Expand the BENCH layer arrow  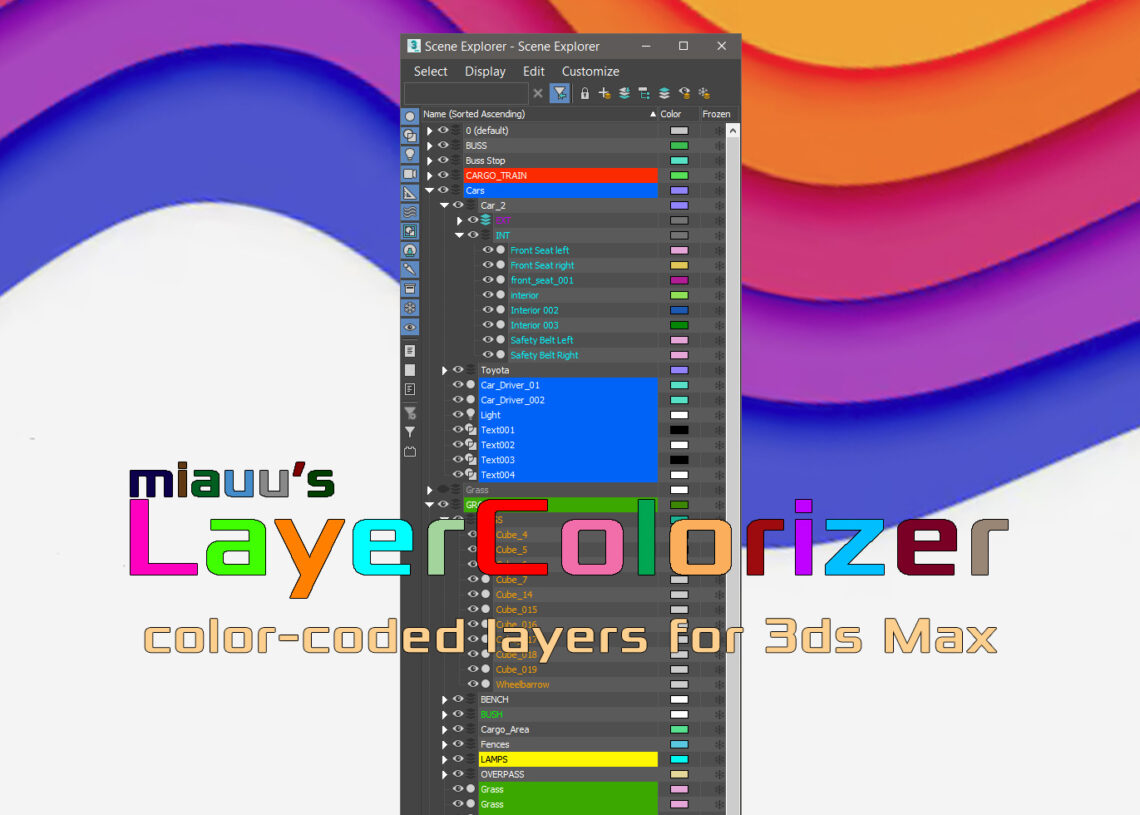click(x=443, y=699)
